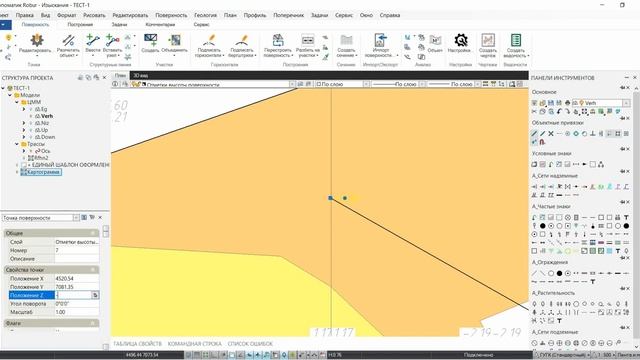Collapse the Трассы folder
Image resolution: width=640 pixels, height=360 pixels.
[x=17, y=144]
